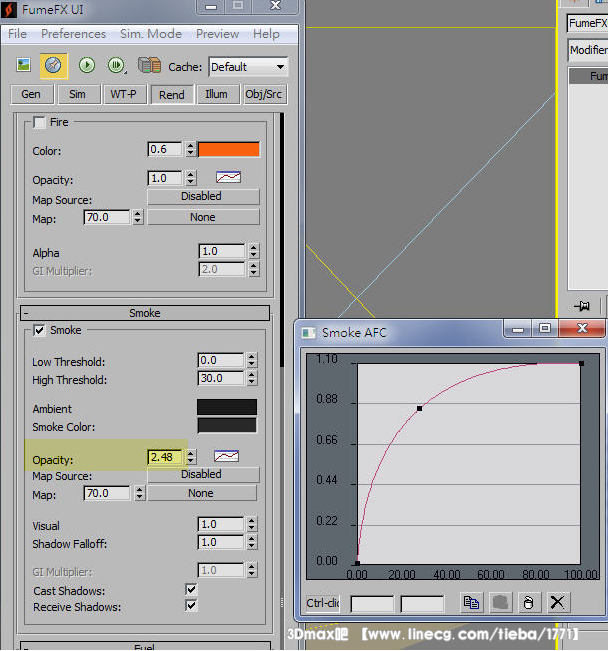
Task: Switch to the Obj/Src tab
Action: [x=264, y=95]
